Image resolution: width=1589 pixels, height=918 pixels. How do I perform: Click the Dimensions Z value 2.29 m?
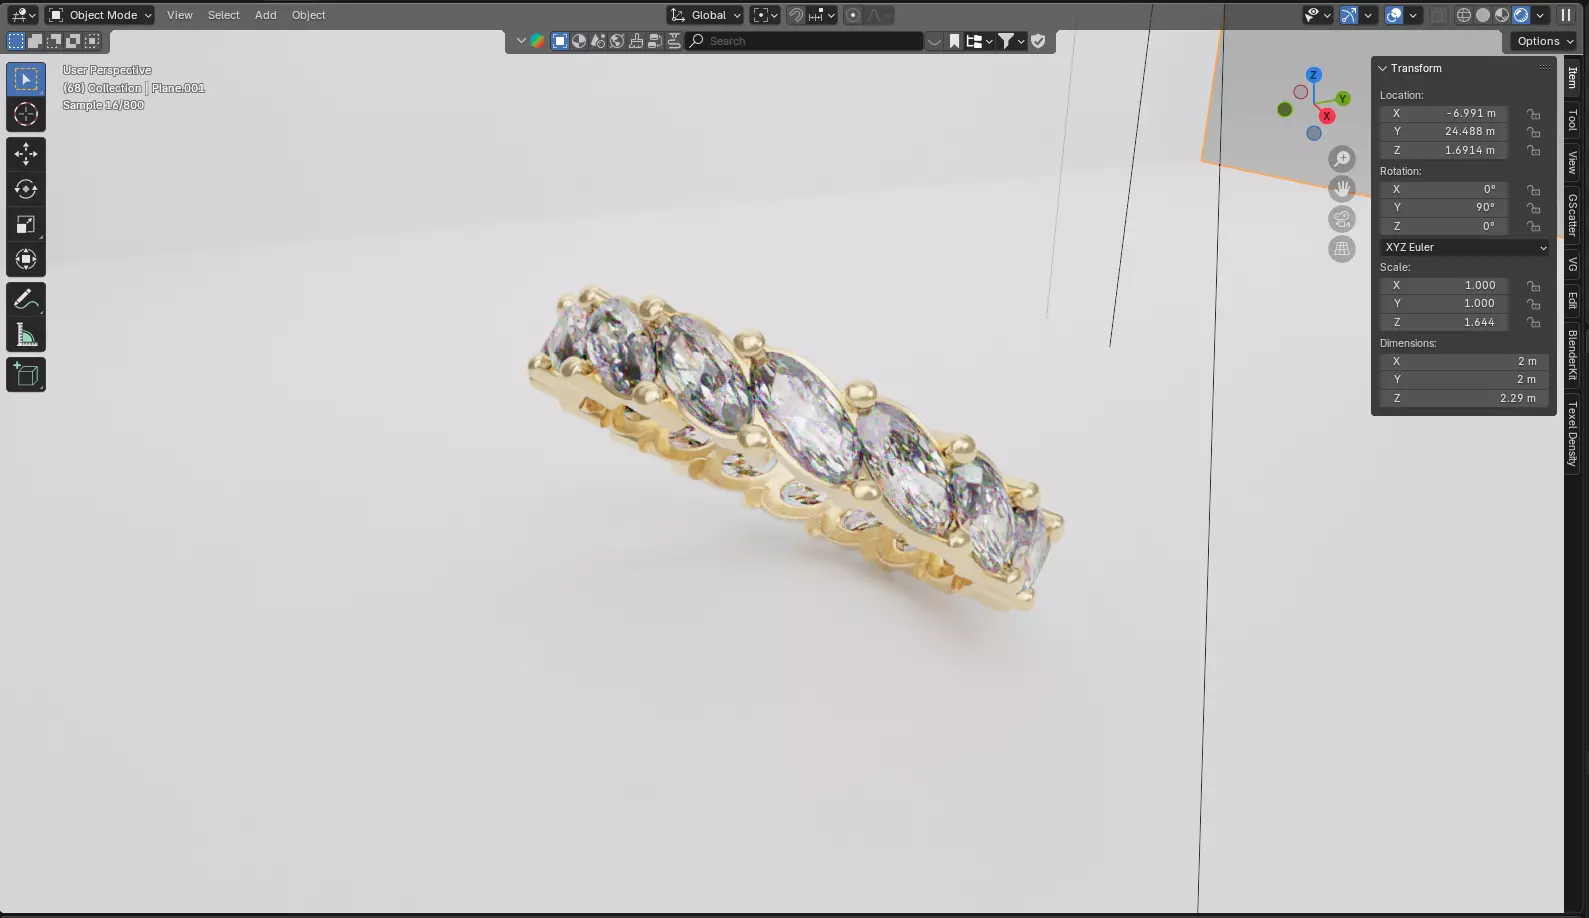[1464, 398]
